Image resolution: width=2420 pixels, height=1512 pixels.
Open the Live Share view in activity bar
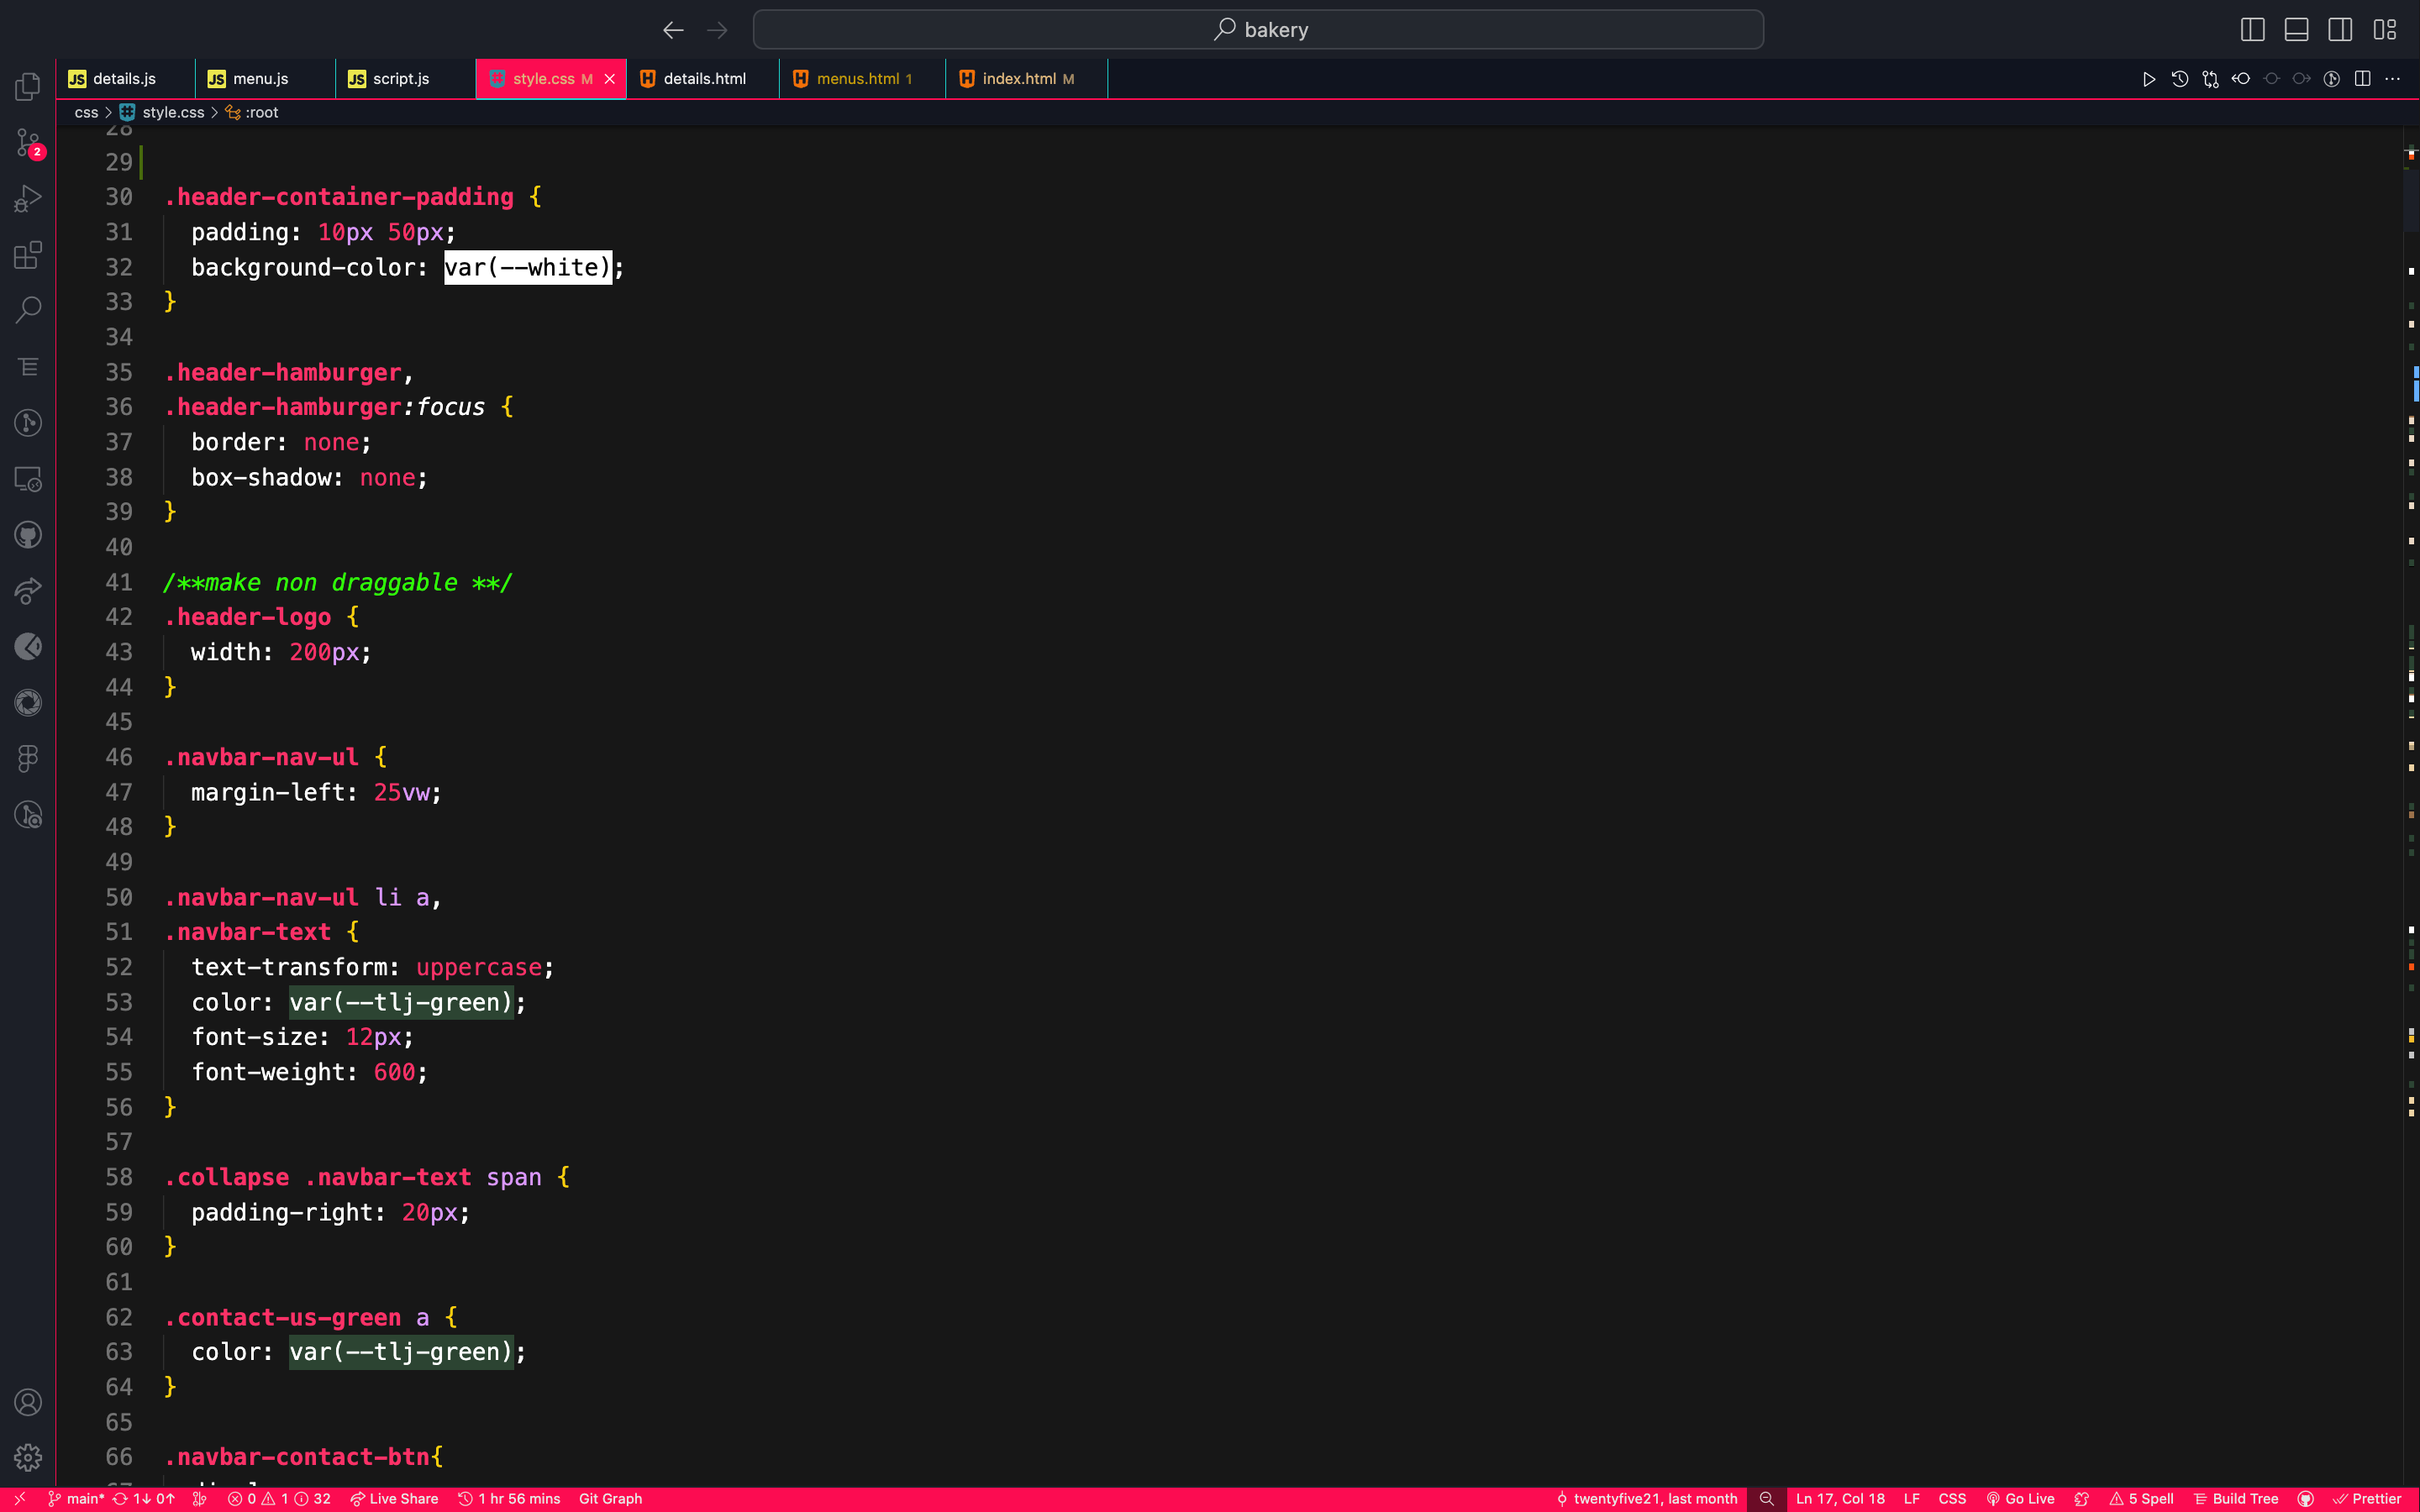click(x=28, y=591)
